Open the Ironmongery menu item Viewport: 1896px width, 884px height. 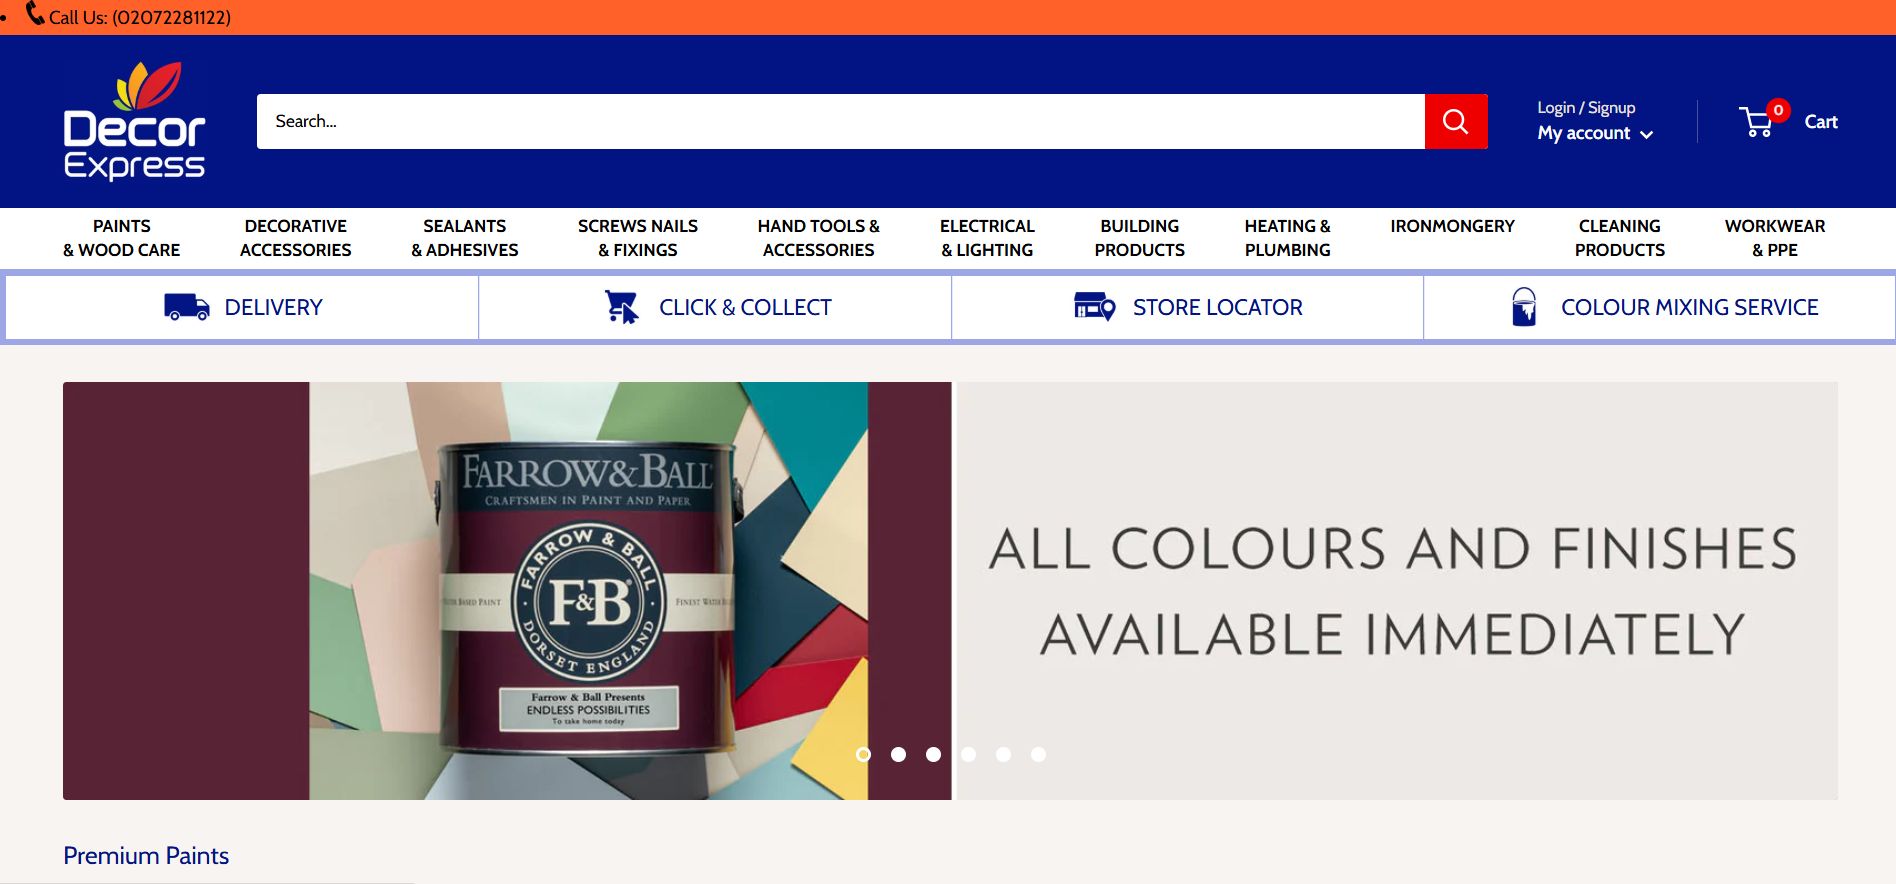[x=1452, y=226]
